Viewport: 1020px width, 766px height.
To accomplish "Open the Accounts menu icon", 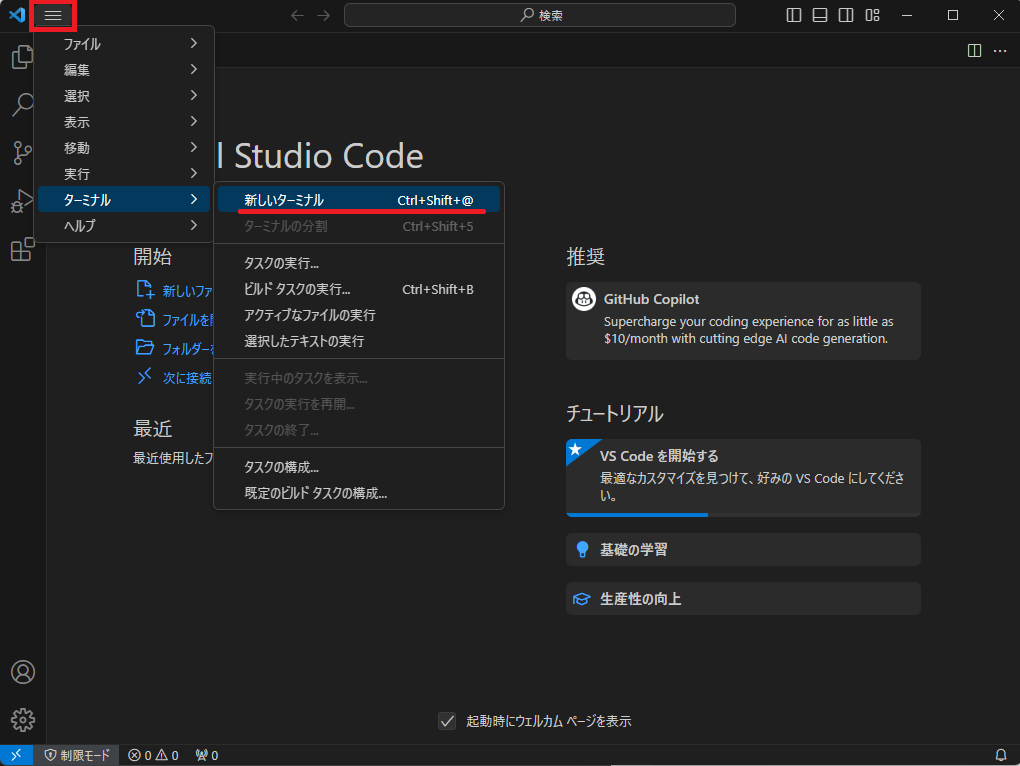I will click(x=23, y=672).
